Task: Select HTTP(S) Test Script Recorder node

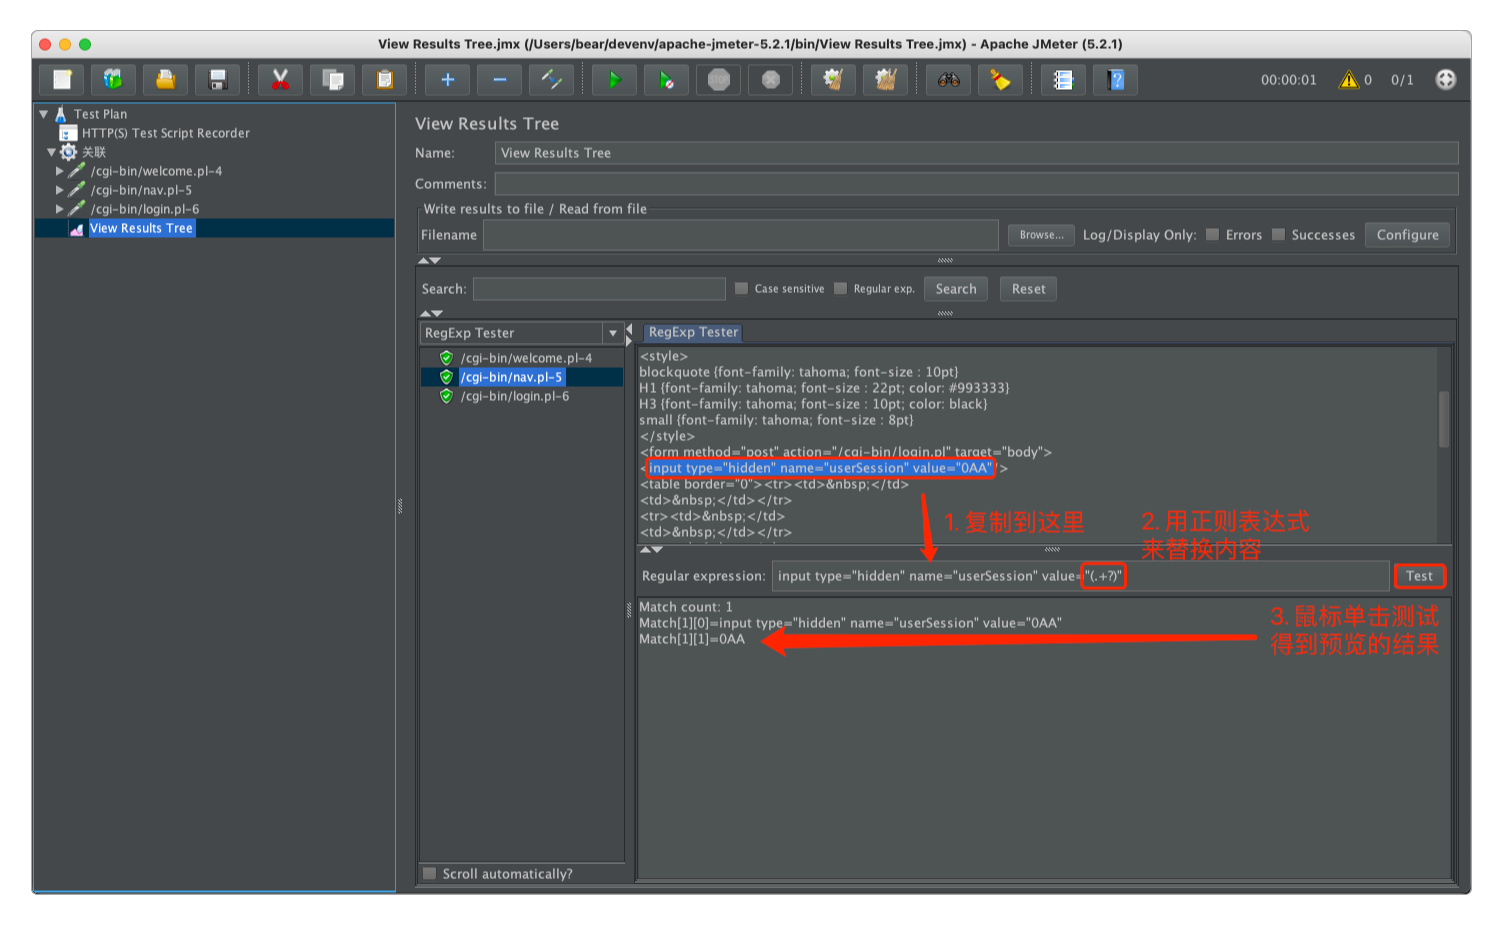Action: [x=165, y=133]
